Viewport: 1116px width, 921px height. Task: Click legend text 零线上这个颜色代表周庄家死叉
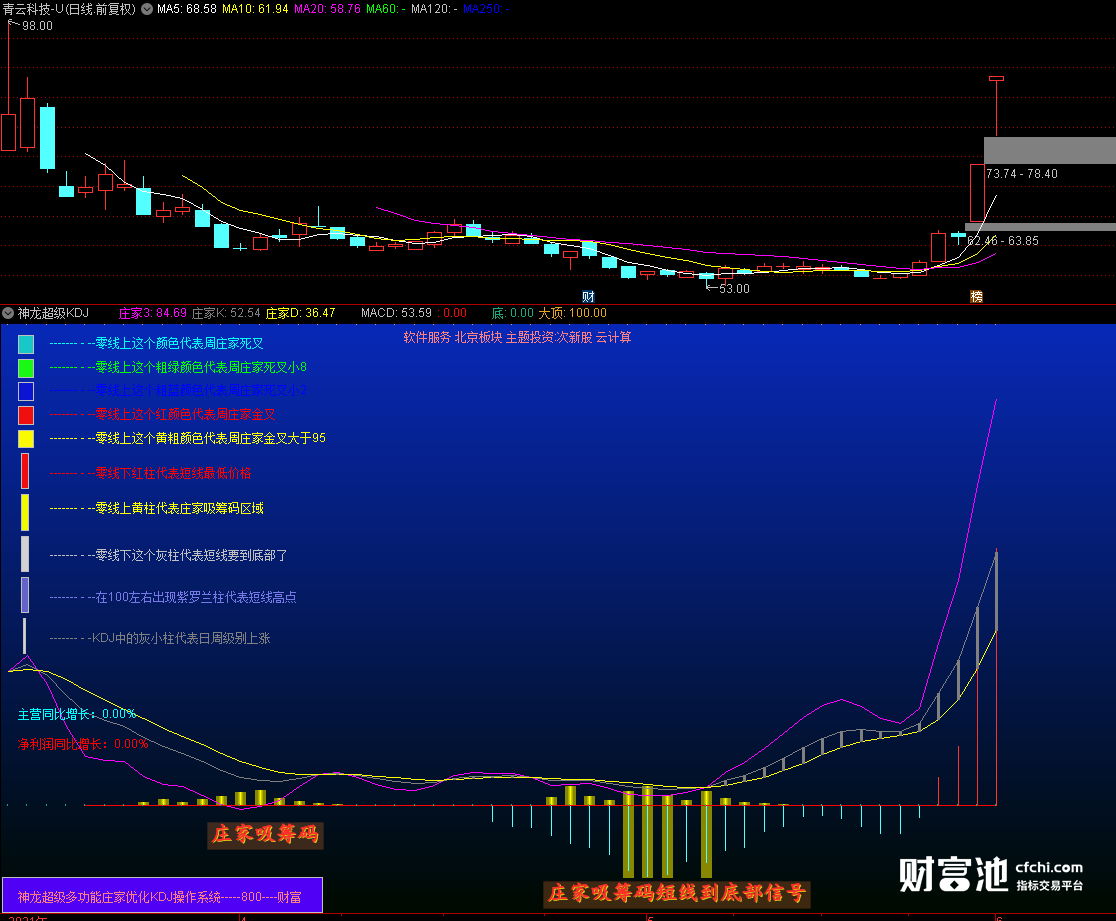pyautogui.click(x=179, y=343)
